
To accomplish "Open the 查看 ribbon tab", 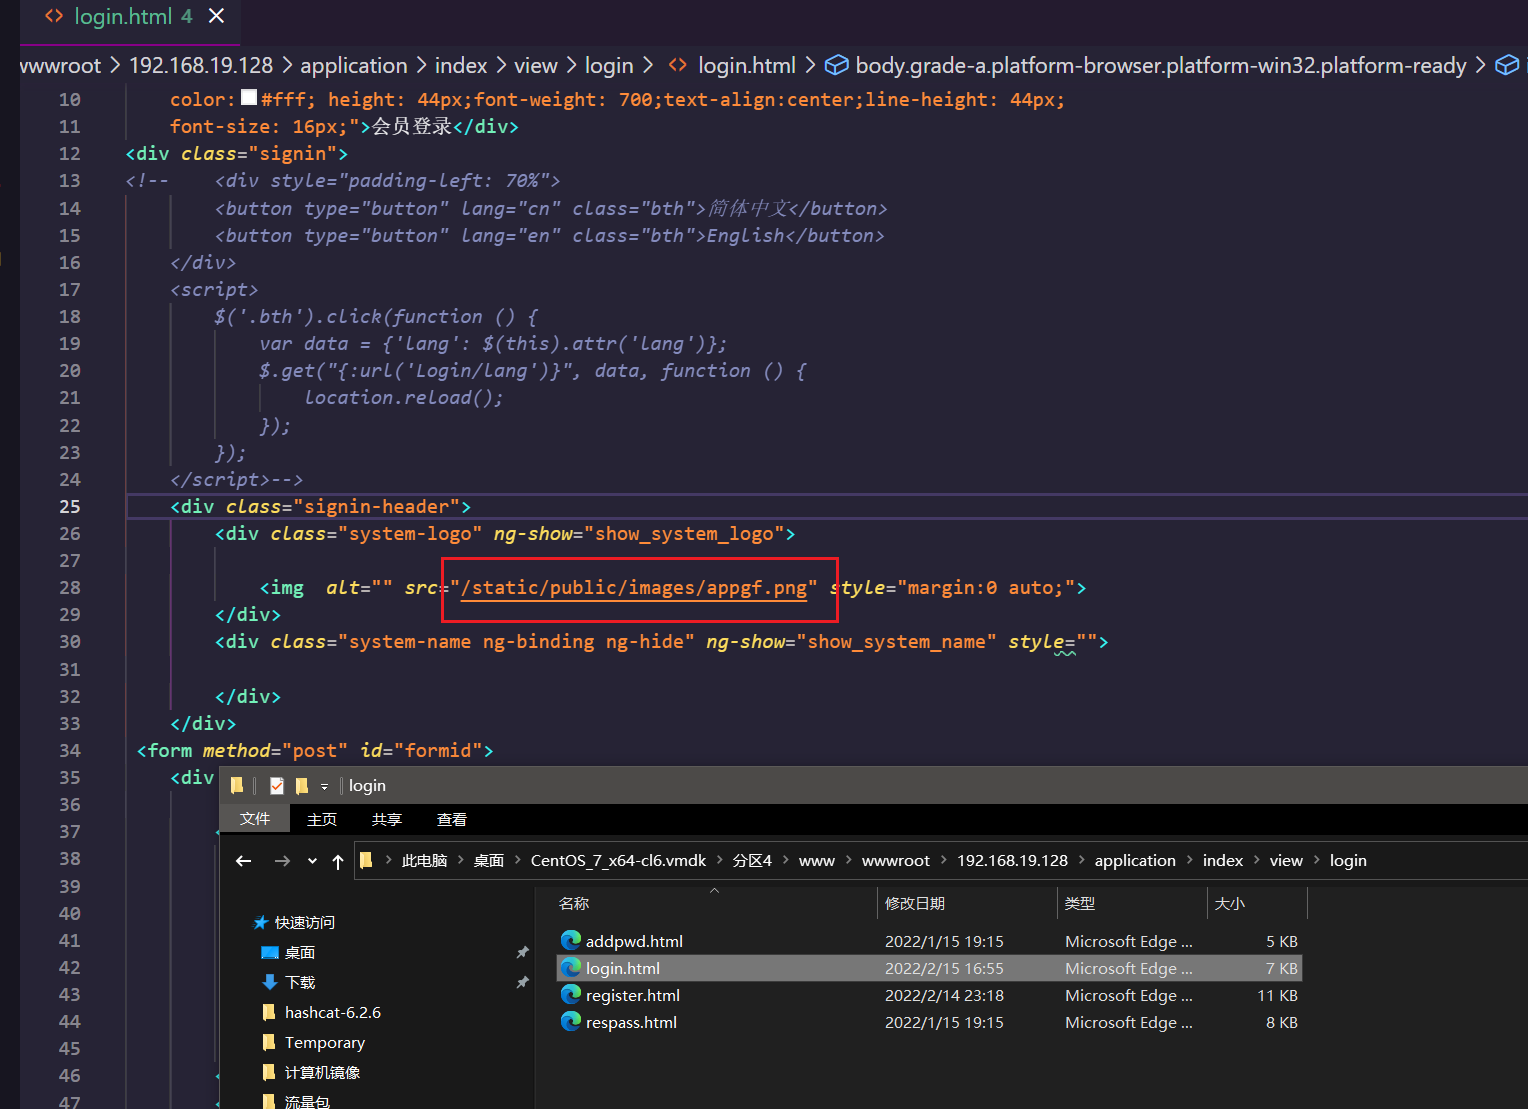I will pos(452,819).
